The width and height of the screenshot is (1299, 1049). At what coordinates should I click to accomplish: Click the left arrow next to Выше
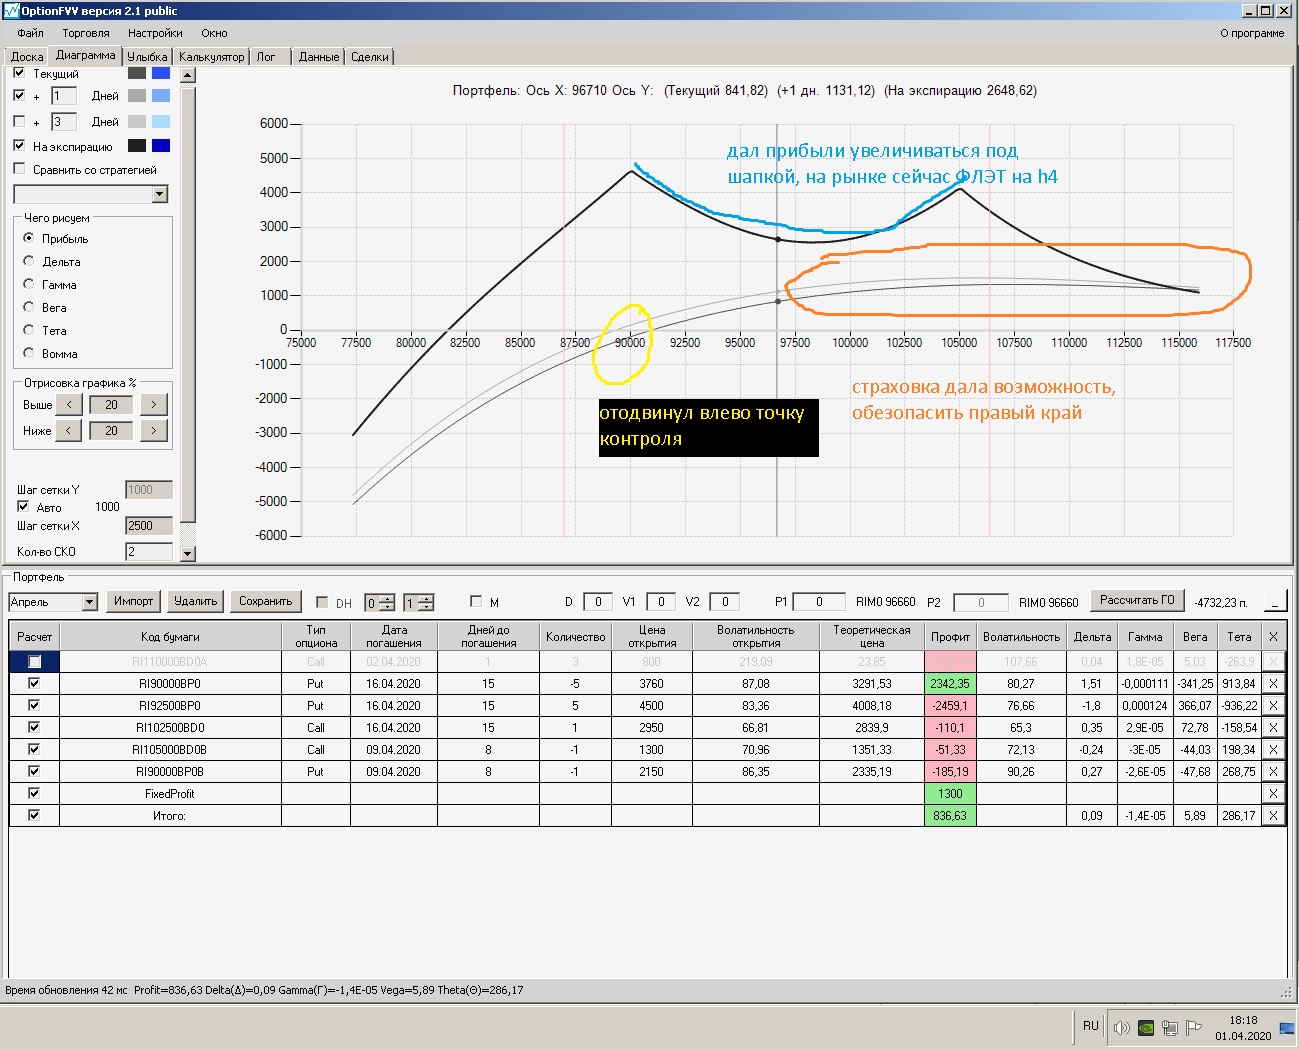click(x=69, y=405)
